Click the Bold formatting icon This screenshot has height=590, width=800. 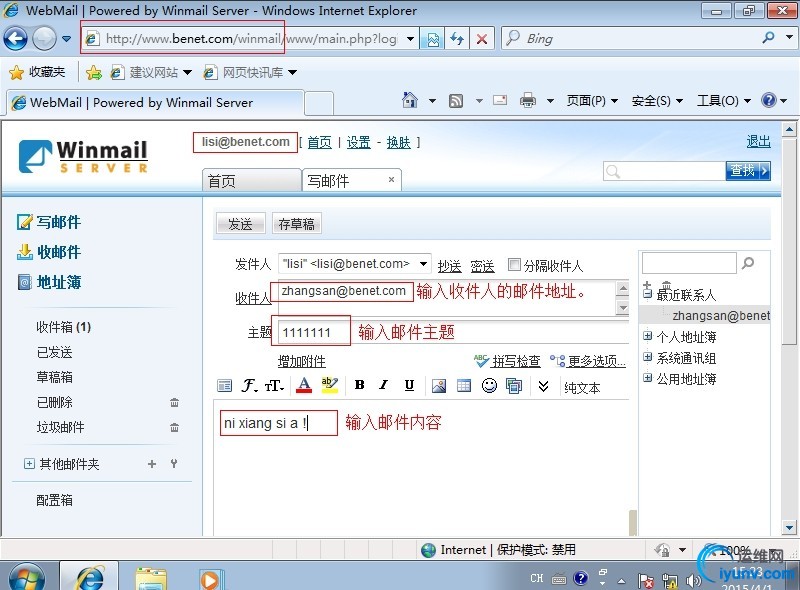coord(359,385)
